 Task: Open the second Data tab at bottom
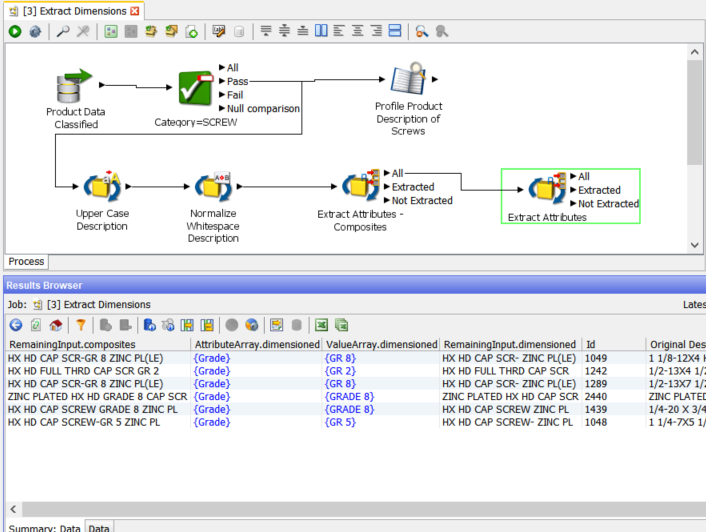(98, 527)
